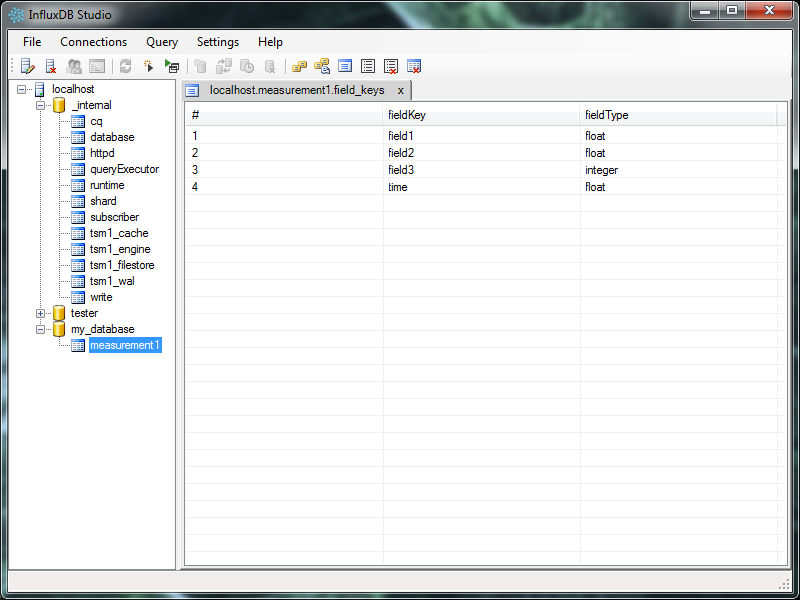Click the show tag values yellow icon
800x600 pixels.
coord(322,66)
